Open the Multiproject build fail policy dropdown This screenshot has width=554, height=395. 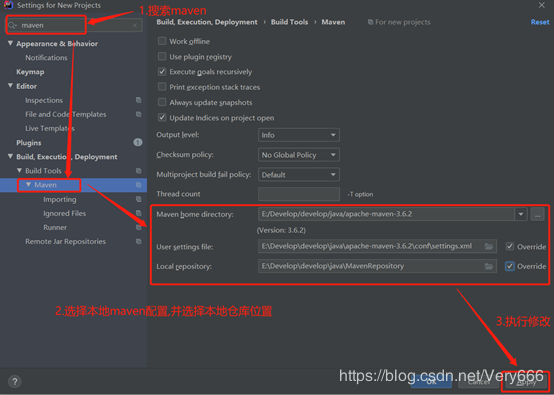[299, 175]
